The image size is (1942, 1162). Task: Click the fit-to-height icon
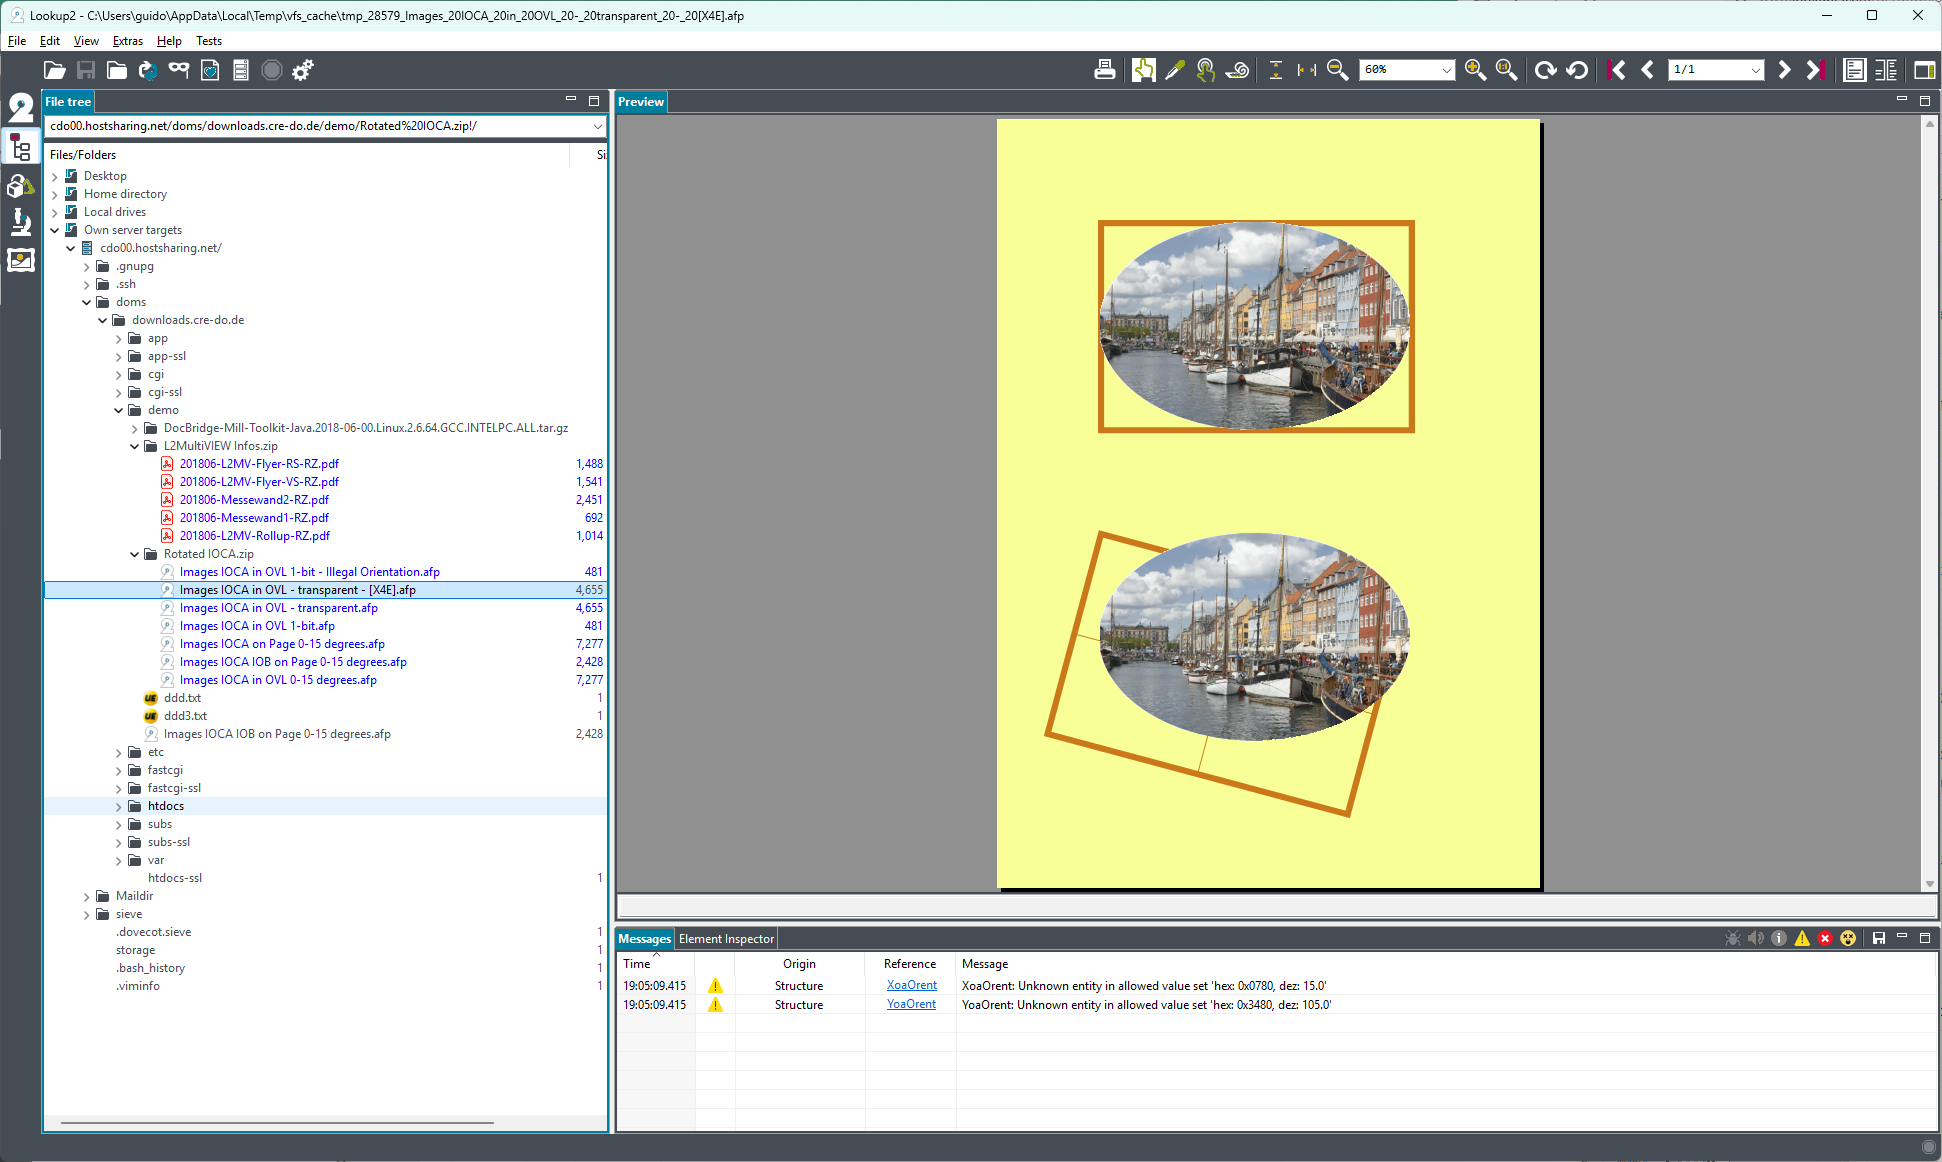point(1276,70)
